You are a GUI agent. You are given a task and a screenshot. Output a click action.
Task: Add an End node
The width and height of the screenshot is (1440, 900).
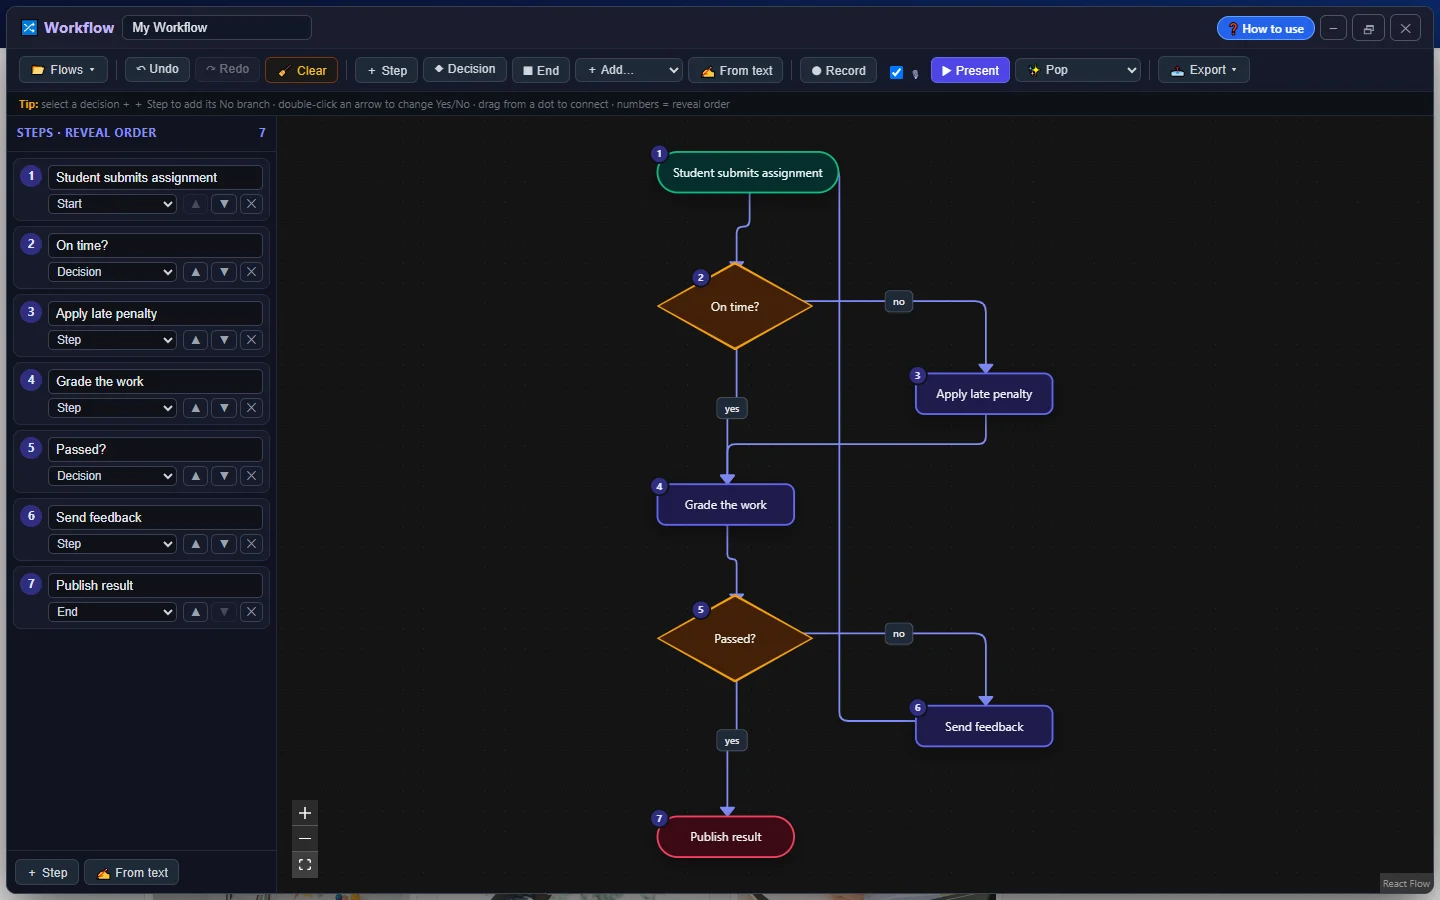pos(541,70)
